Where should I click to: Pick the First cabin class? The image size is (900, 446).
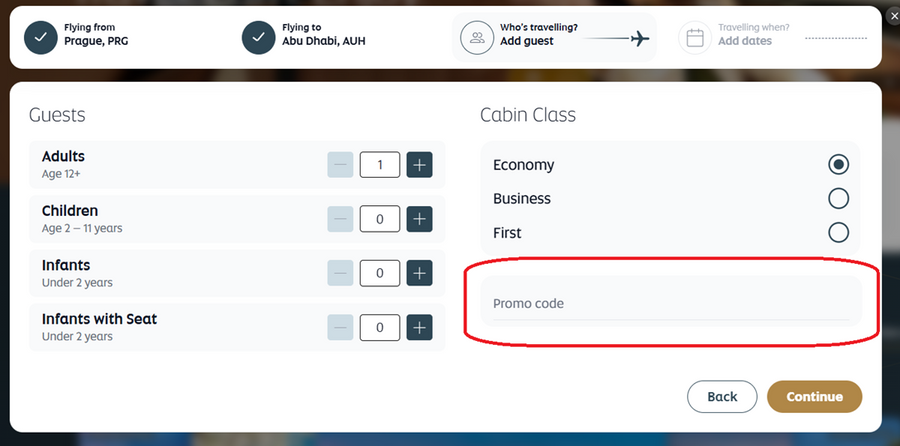[838, 232]
